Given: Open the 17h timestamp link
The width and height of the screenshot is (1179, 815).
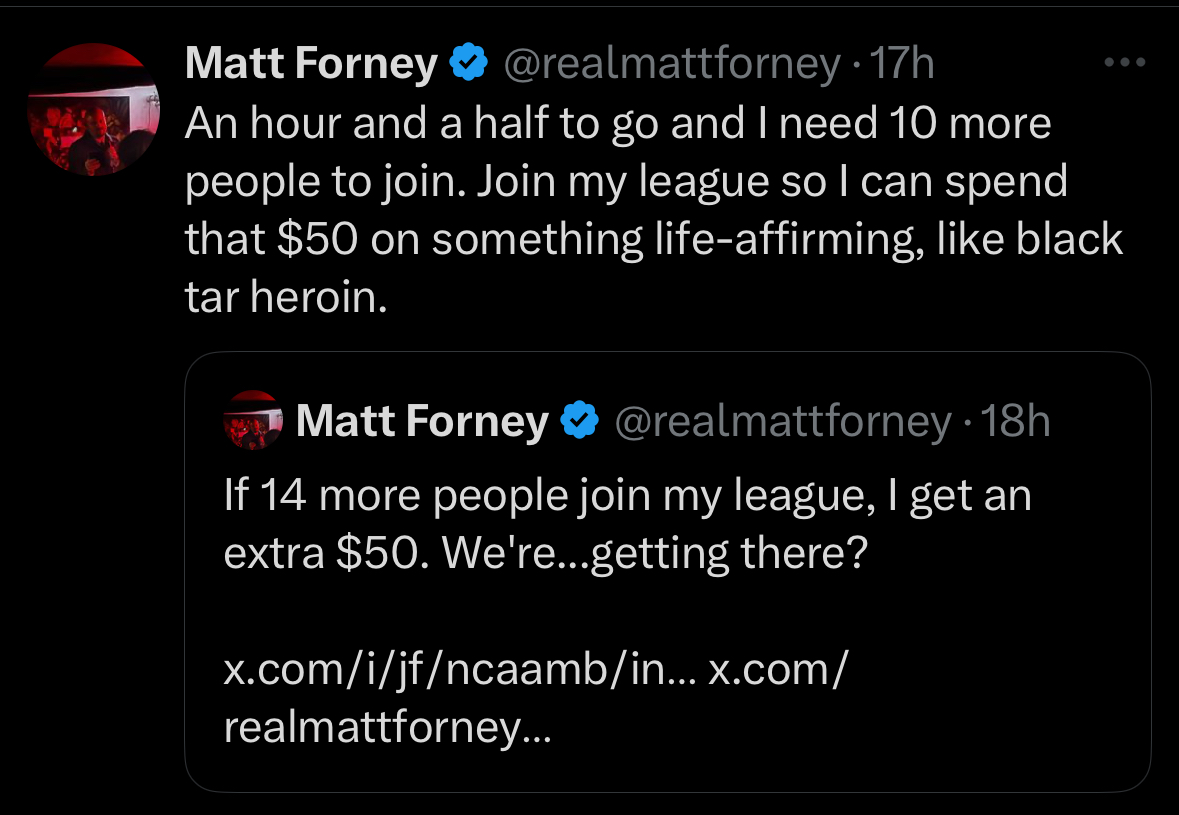Looking at the screenshot, I should [x=902, y=65].
